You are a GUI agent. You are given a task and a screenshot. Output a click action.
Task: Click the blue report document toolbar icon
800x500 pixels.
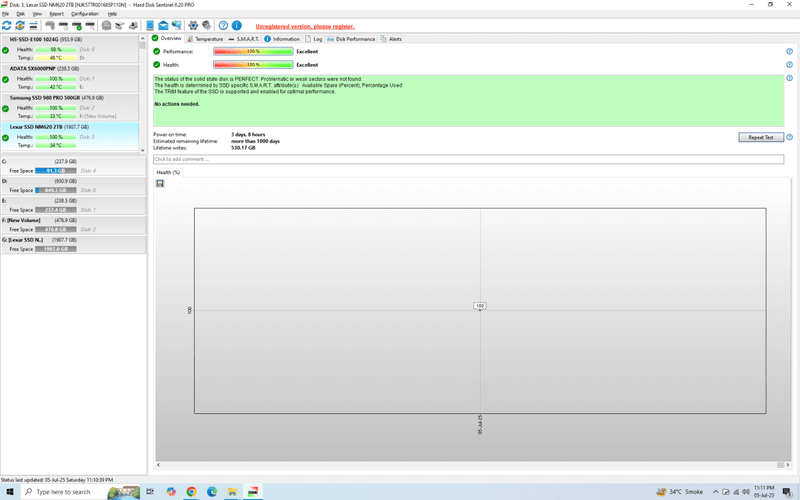coord(150,25)
